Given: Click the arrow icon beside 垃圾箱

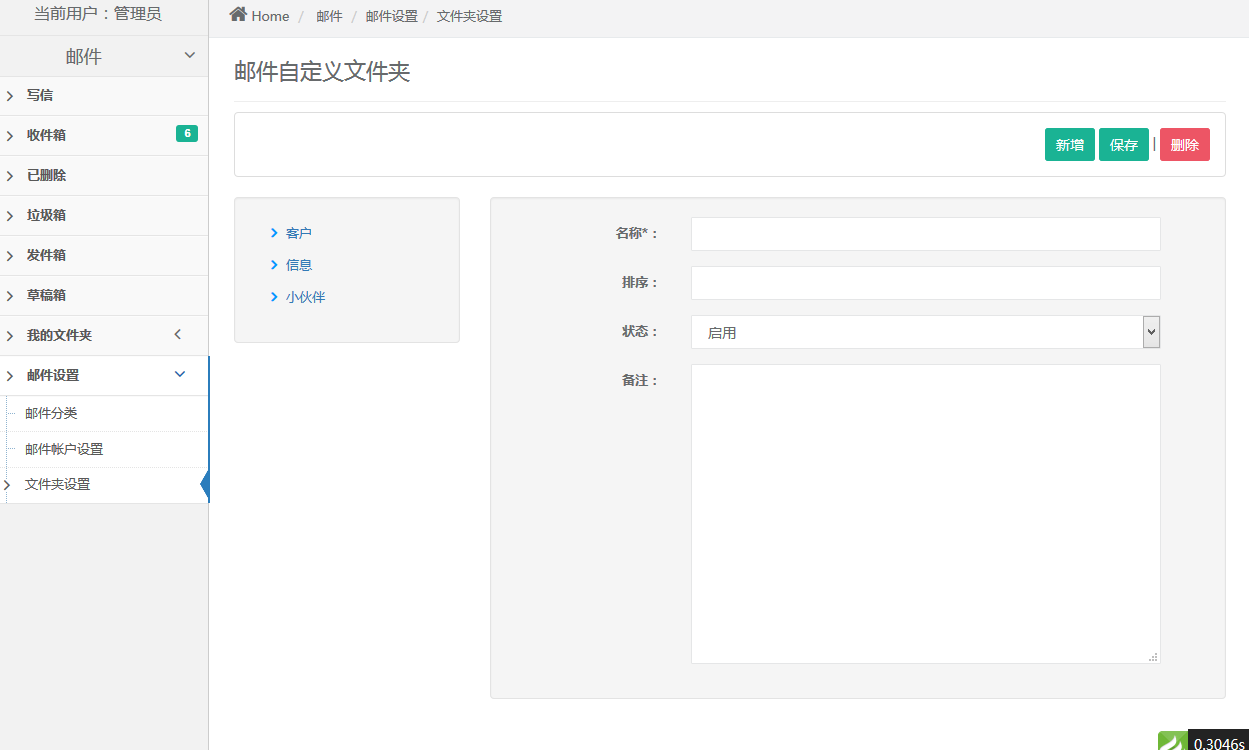Looking at the screenshot, I should (10, 216).
